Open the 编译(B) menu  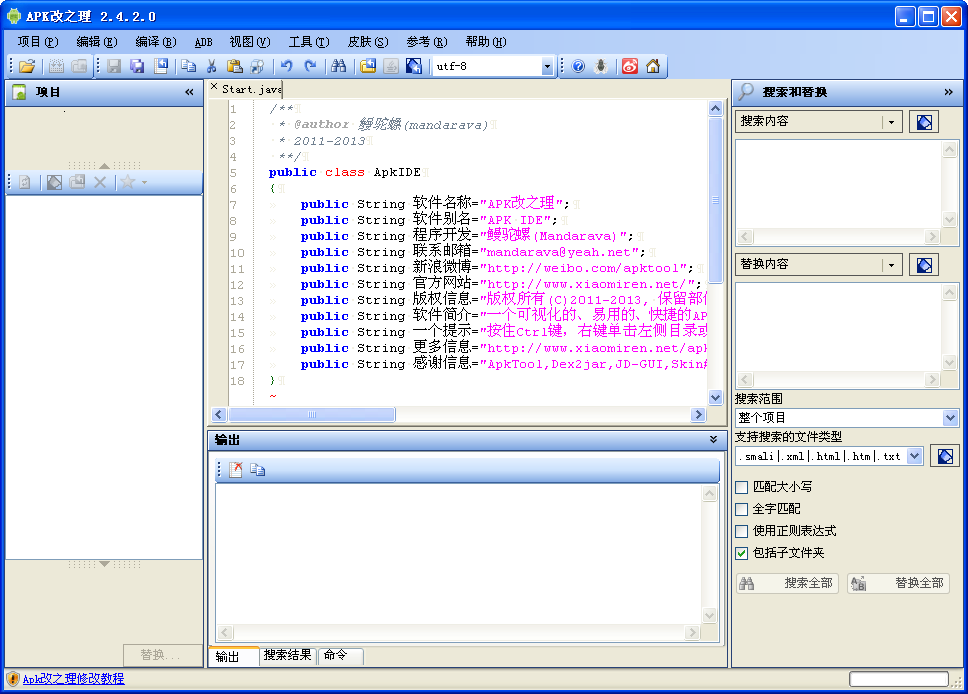pos(156,41)
